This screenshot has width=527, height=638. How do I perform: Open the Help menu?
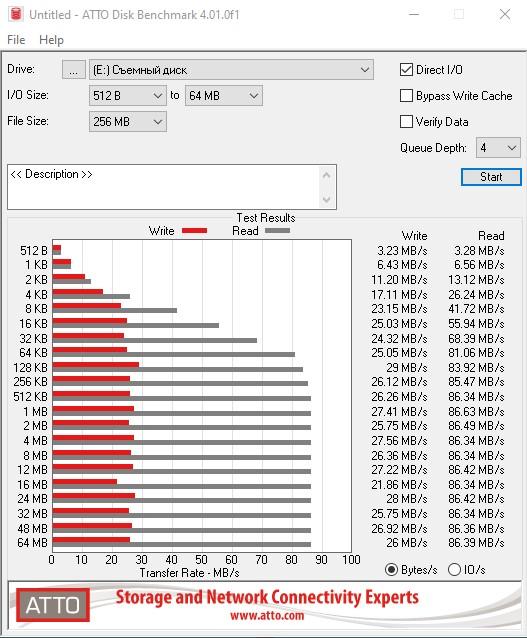(x=51, y=40)
